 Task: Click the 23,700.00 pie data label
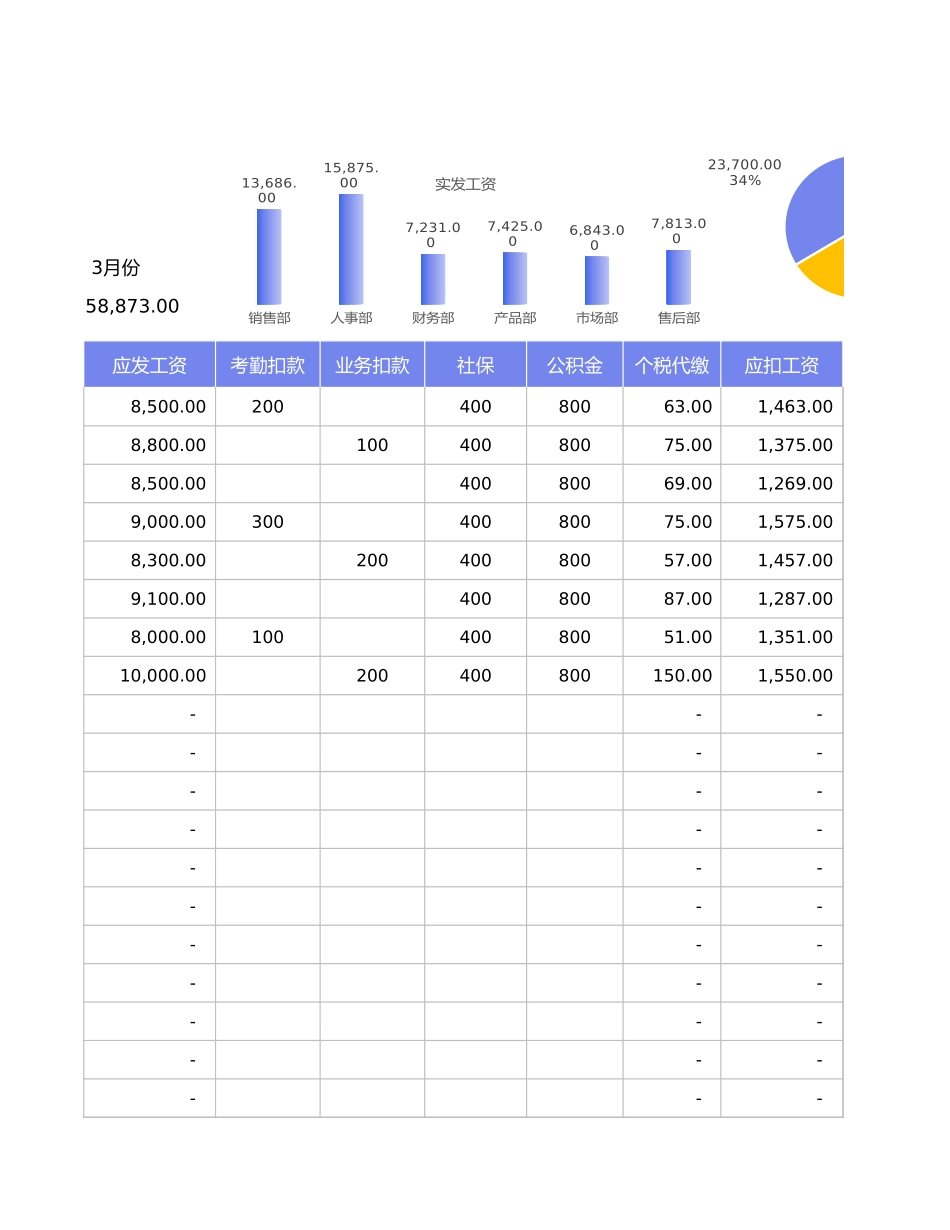(744, 165)
